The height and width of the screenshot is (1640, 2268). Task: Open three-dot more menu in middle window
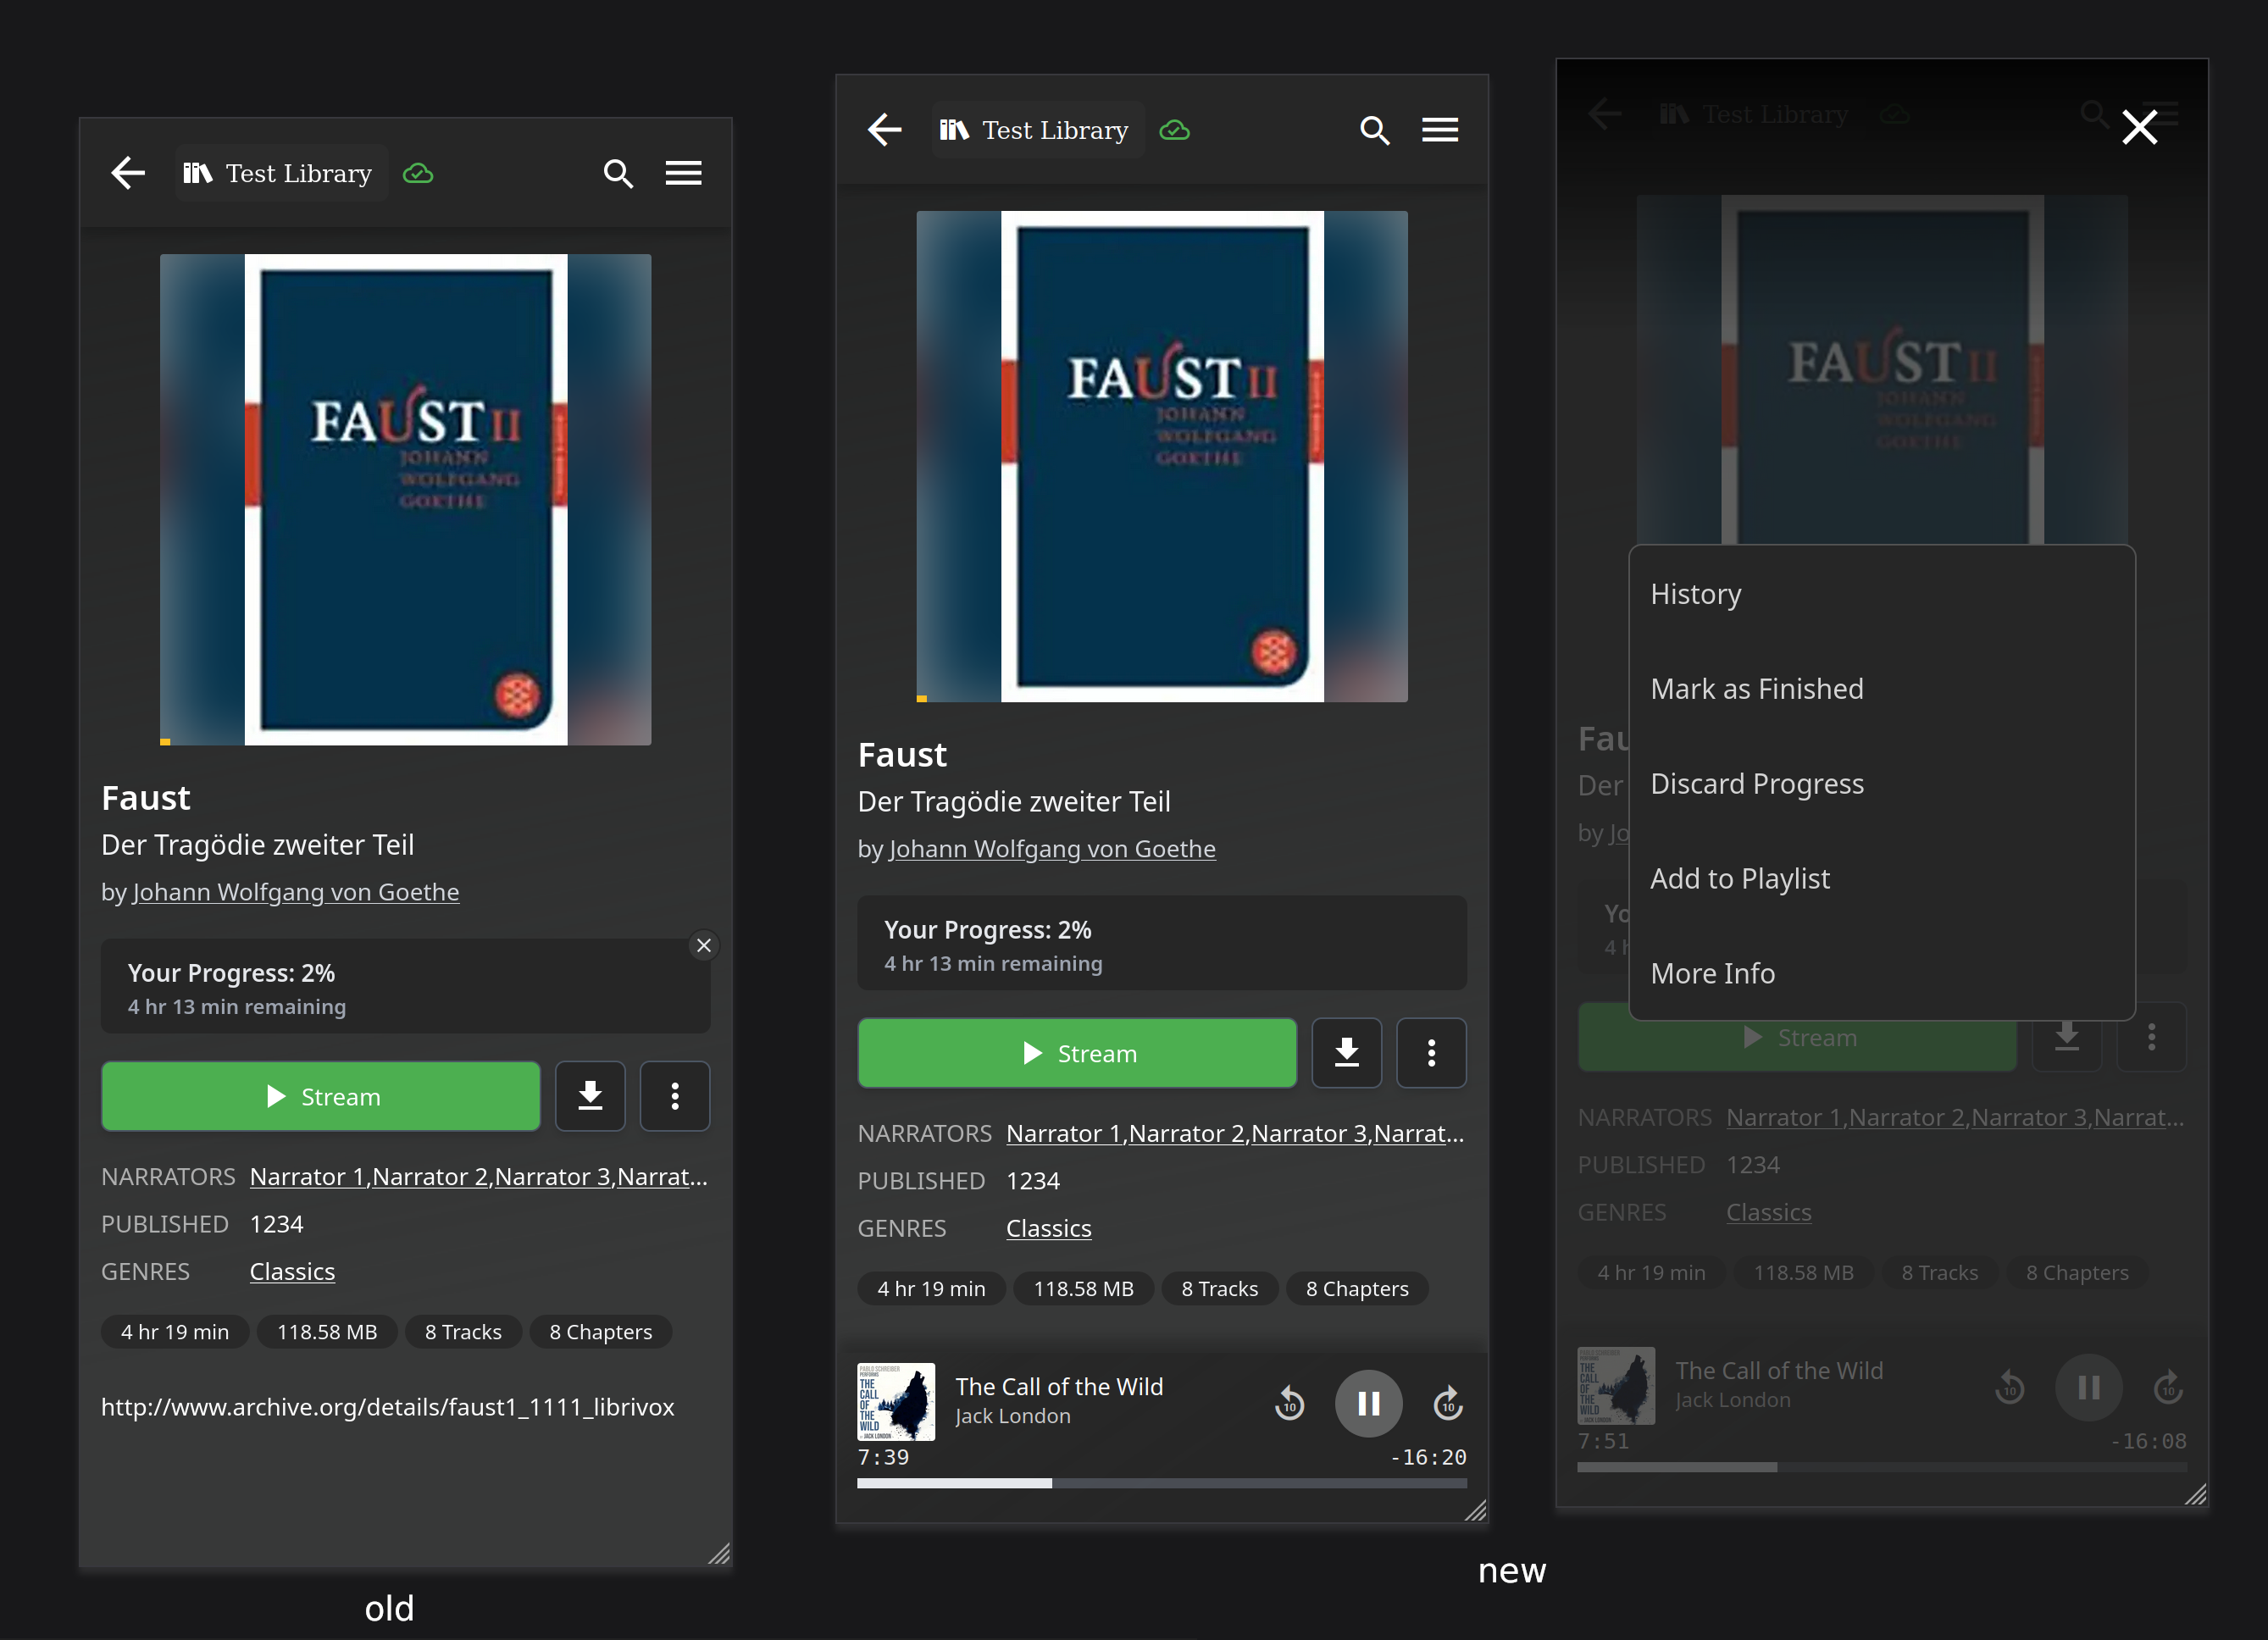click(1431, 1053)
